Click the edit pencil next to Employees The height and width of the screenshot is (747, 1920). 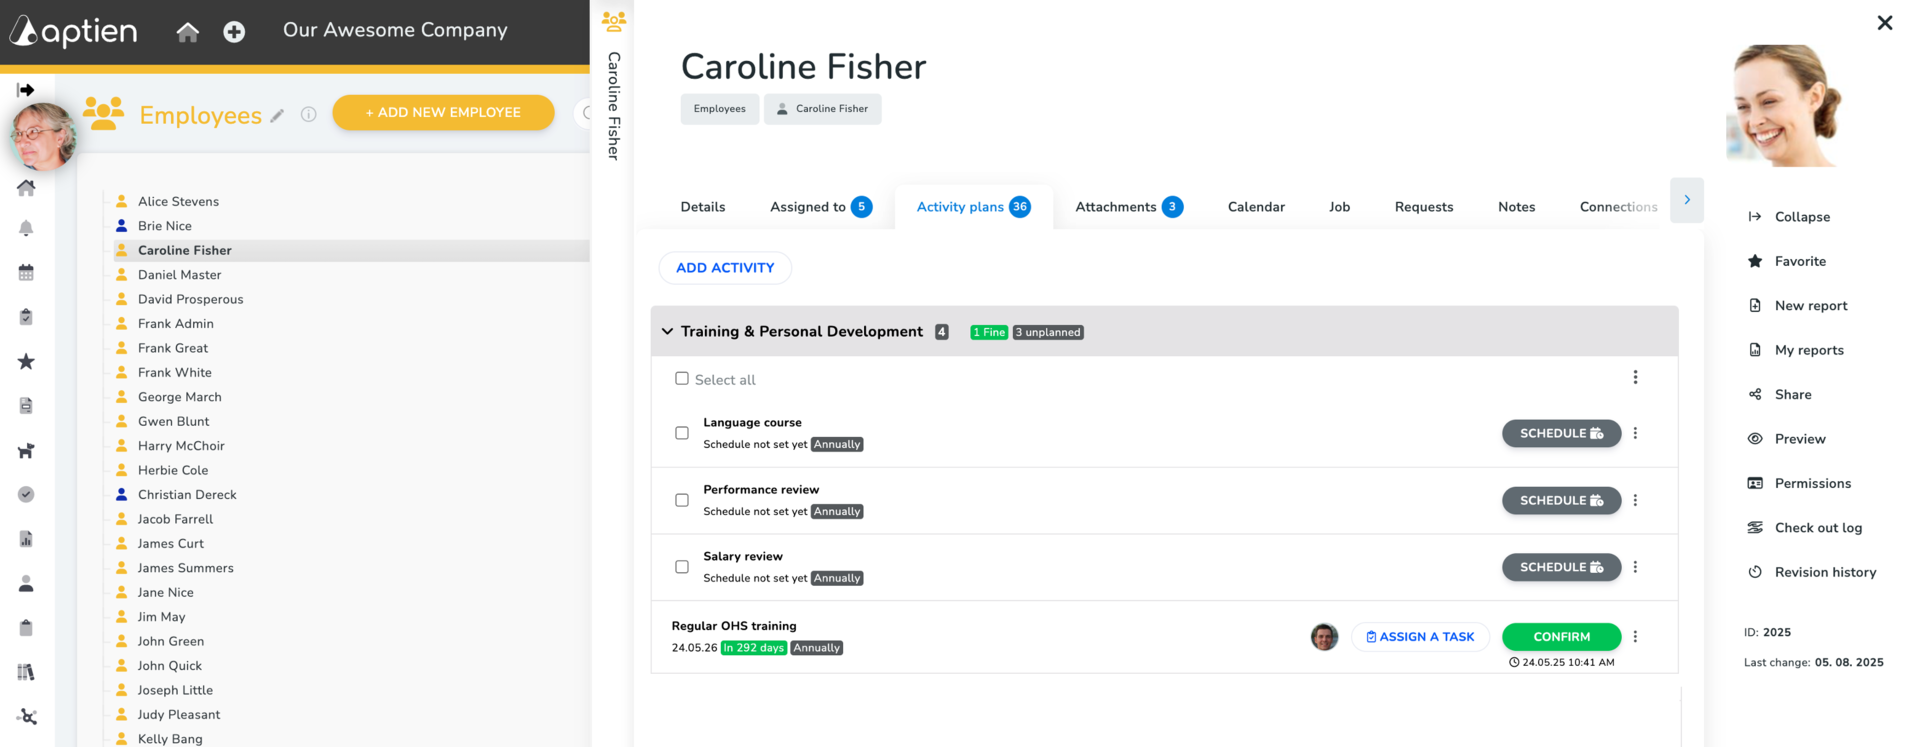click(277, 116)
